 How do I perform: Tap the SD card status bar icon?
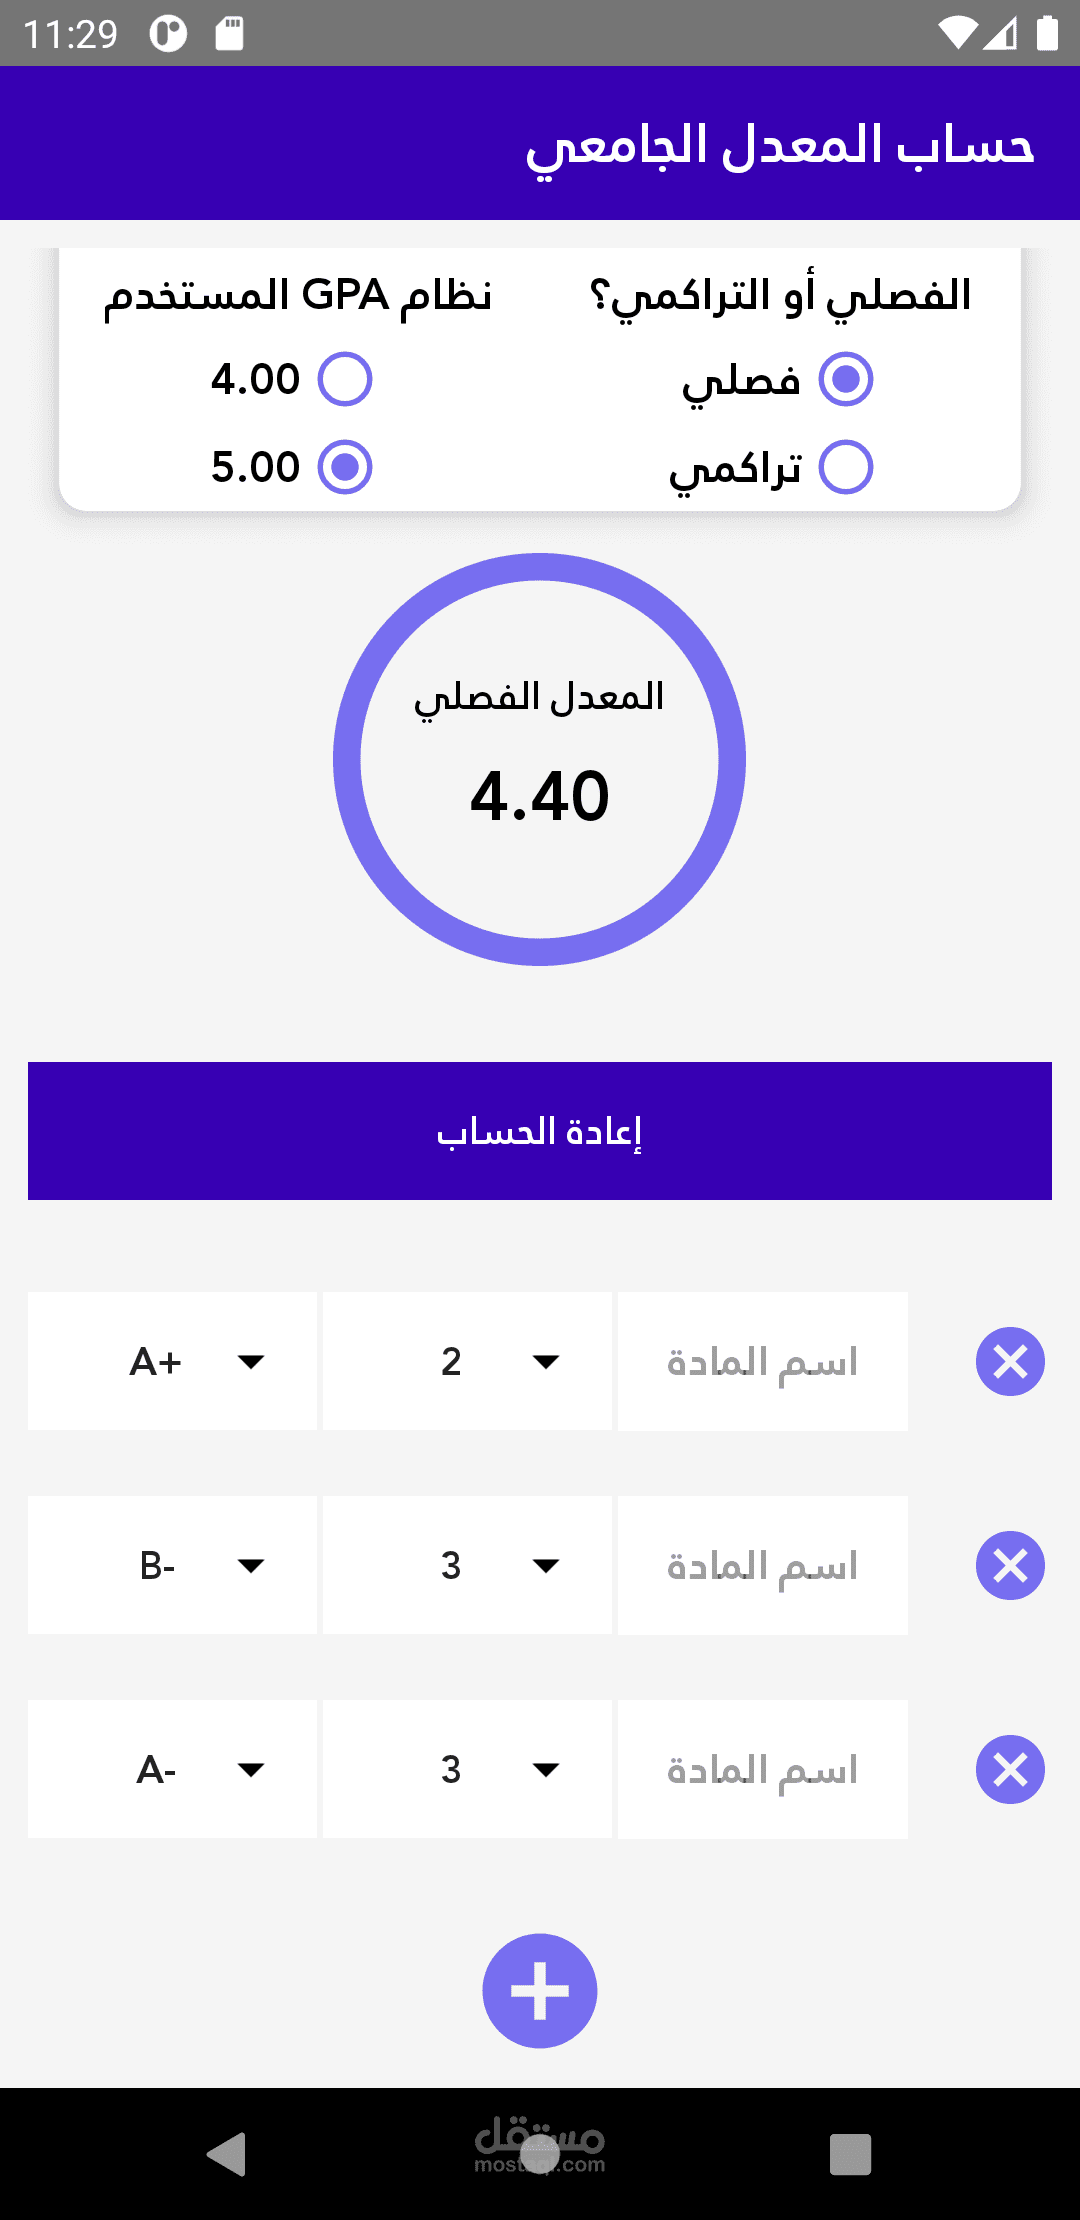tap(229, 34)
